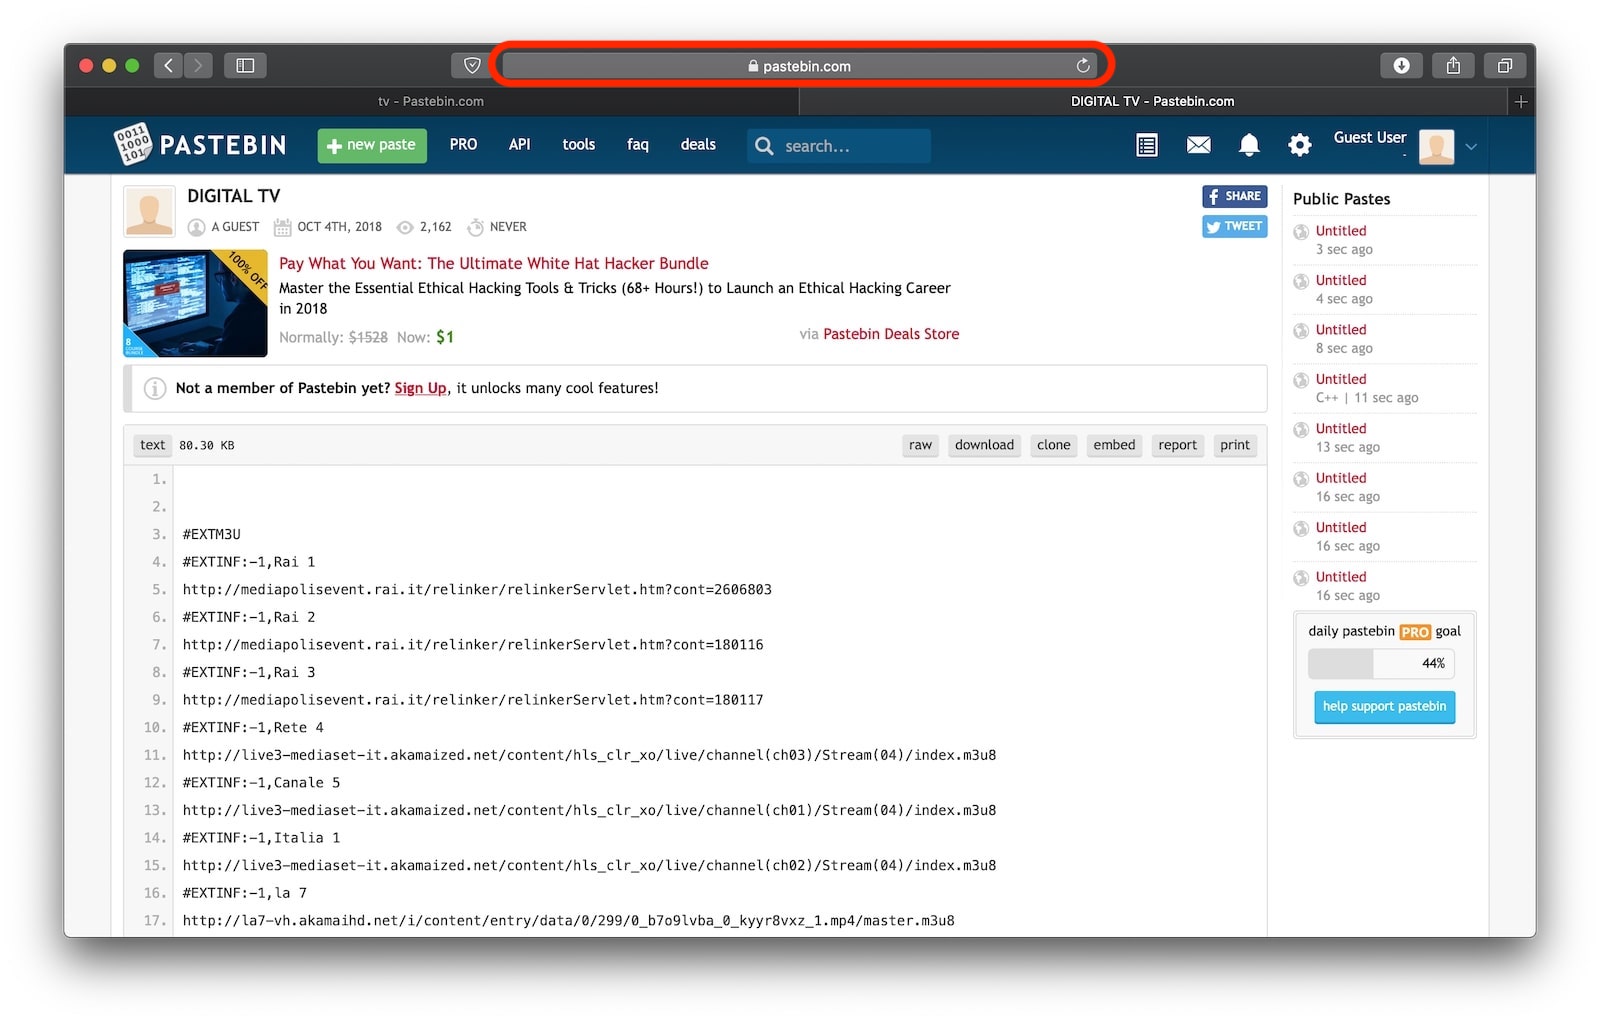1600x1022 pixels.
Task: Click the globe icon beside the C++ paste
Action: pyautogui.click(x=1301, y=380)
